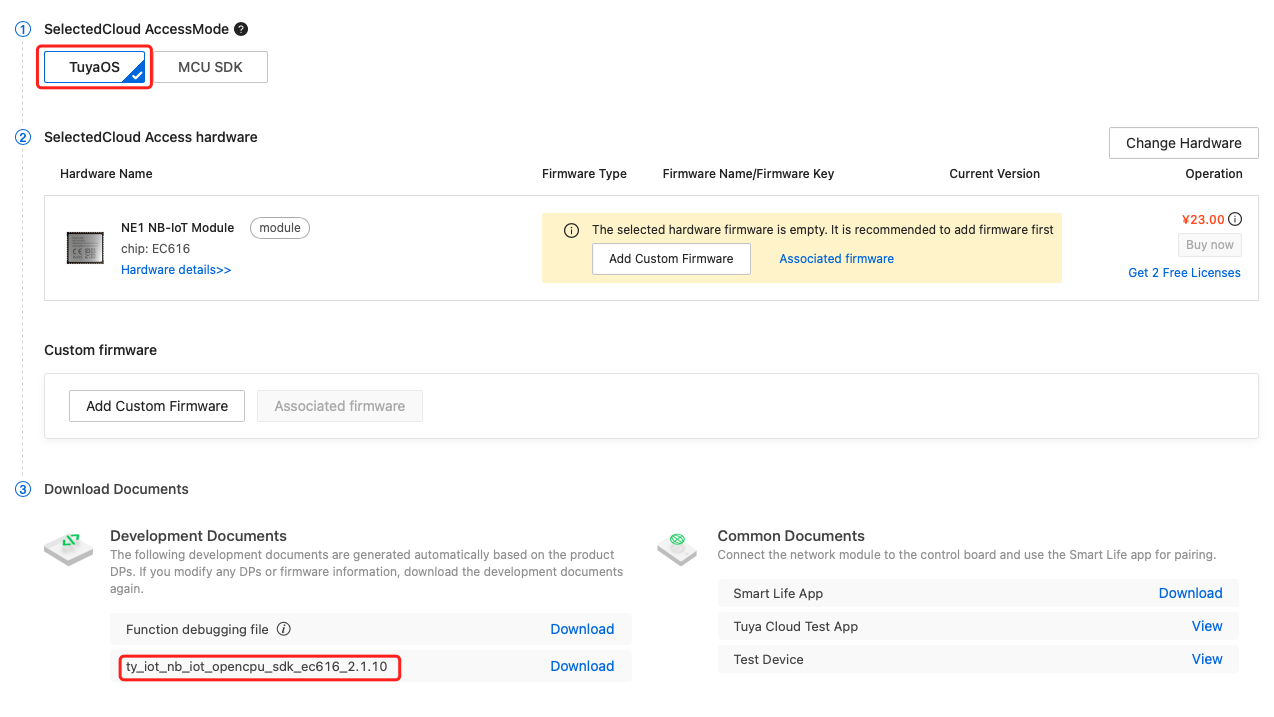Click the NE1 NB-IoT Module name text

pyautogui.click(x=177, y=228)
